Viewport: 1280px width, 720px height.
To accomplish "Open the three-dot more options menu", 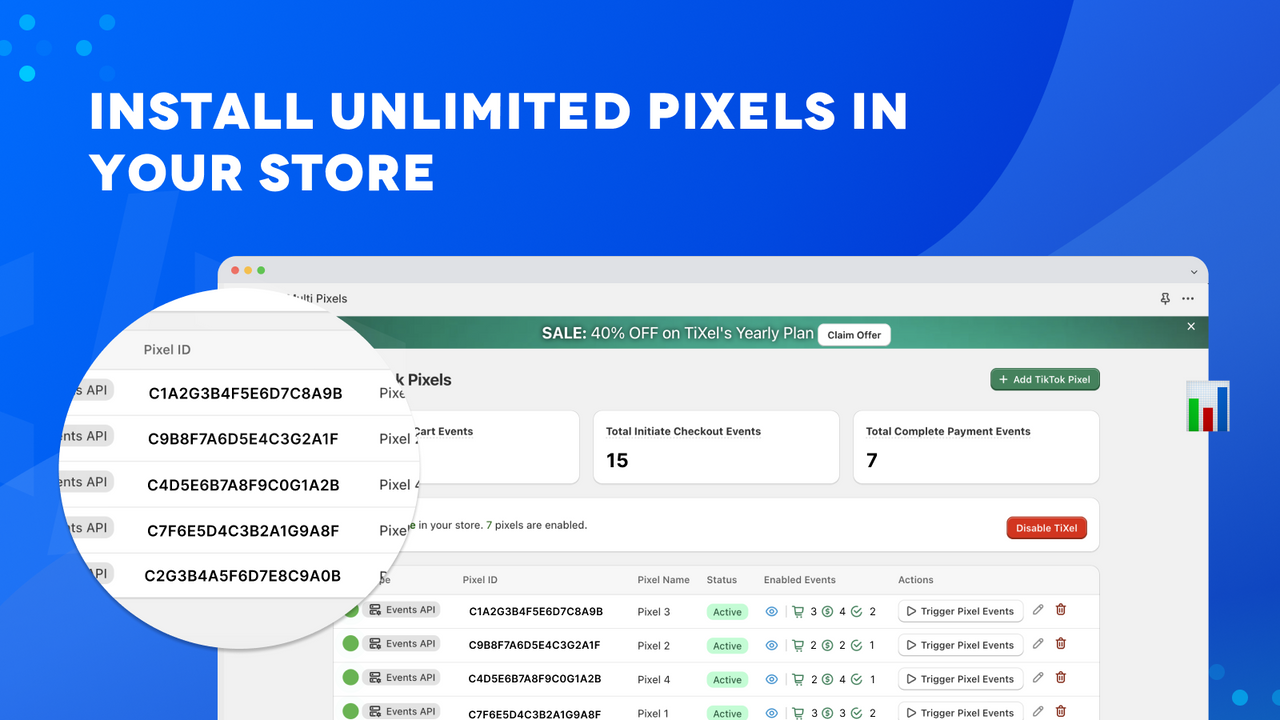I will click(1188, 299).
